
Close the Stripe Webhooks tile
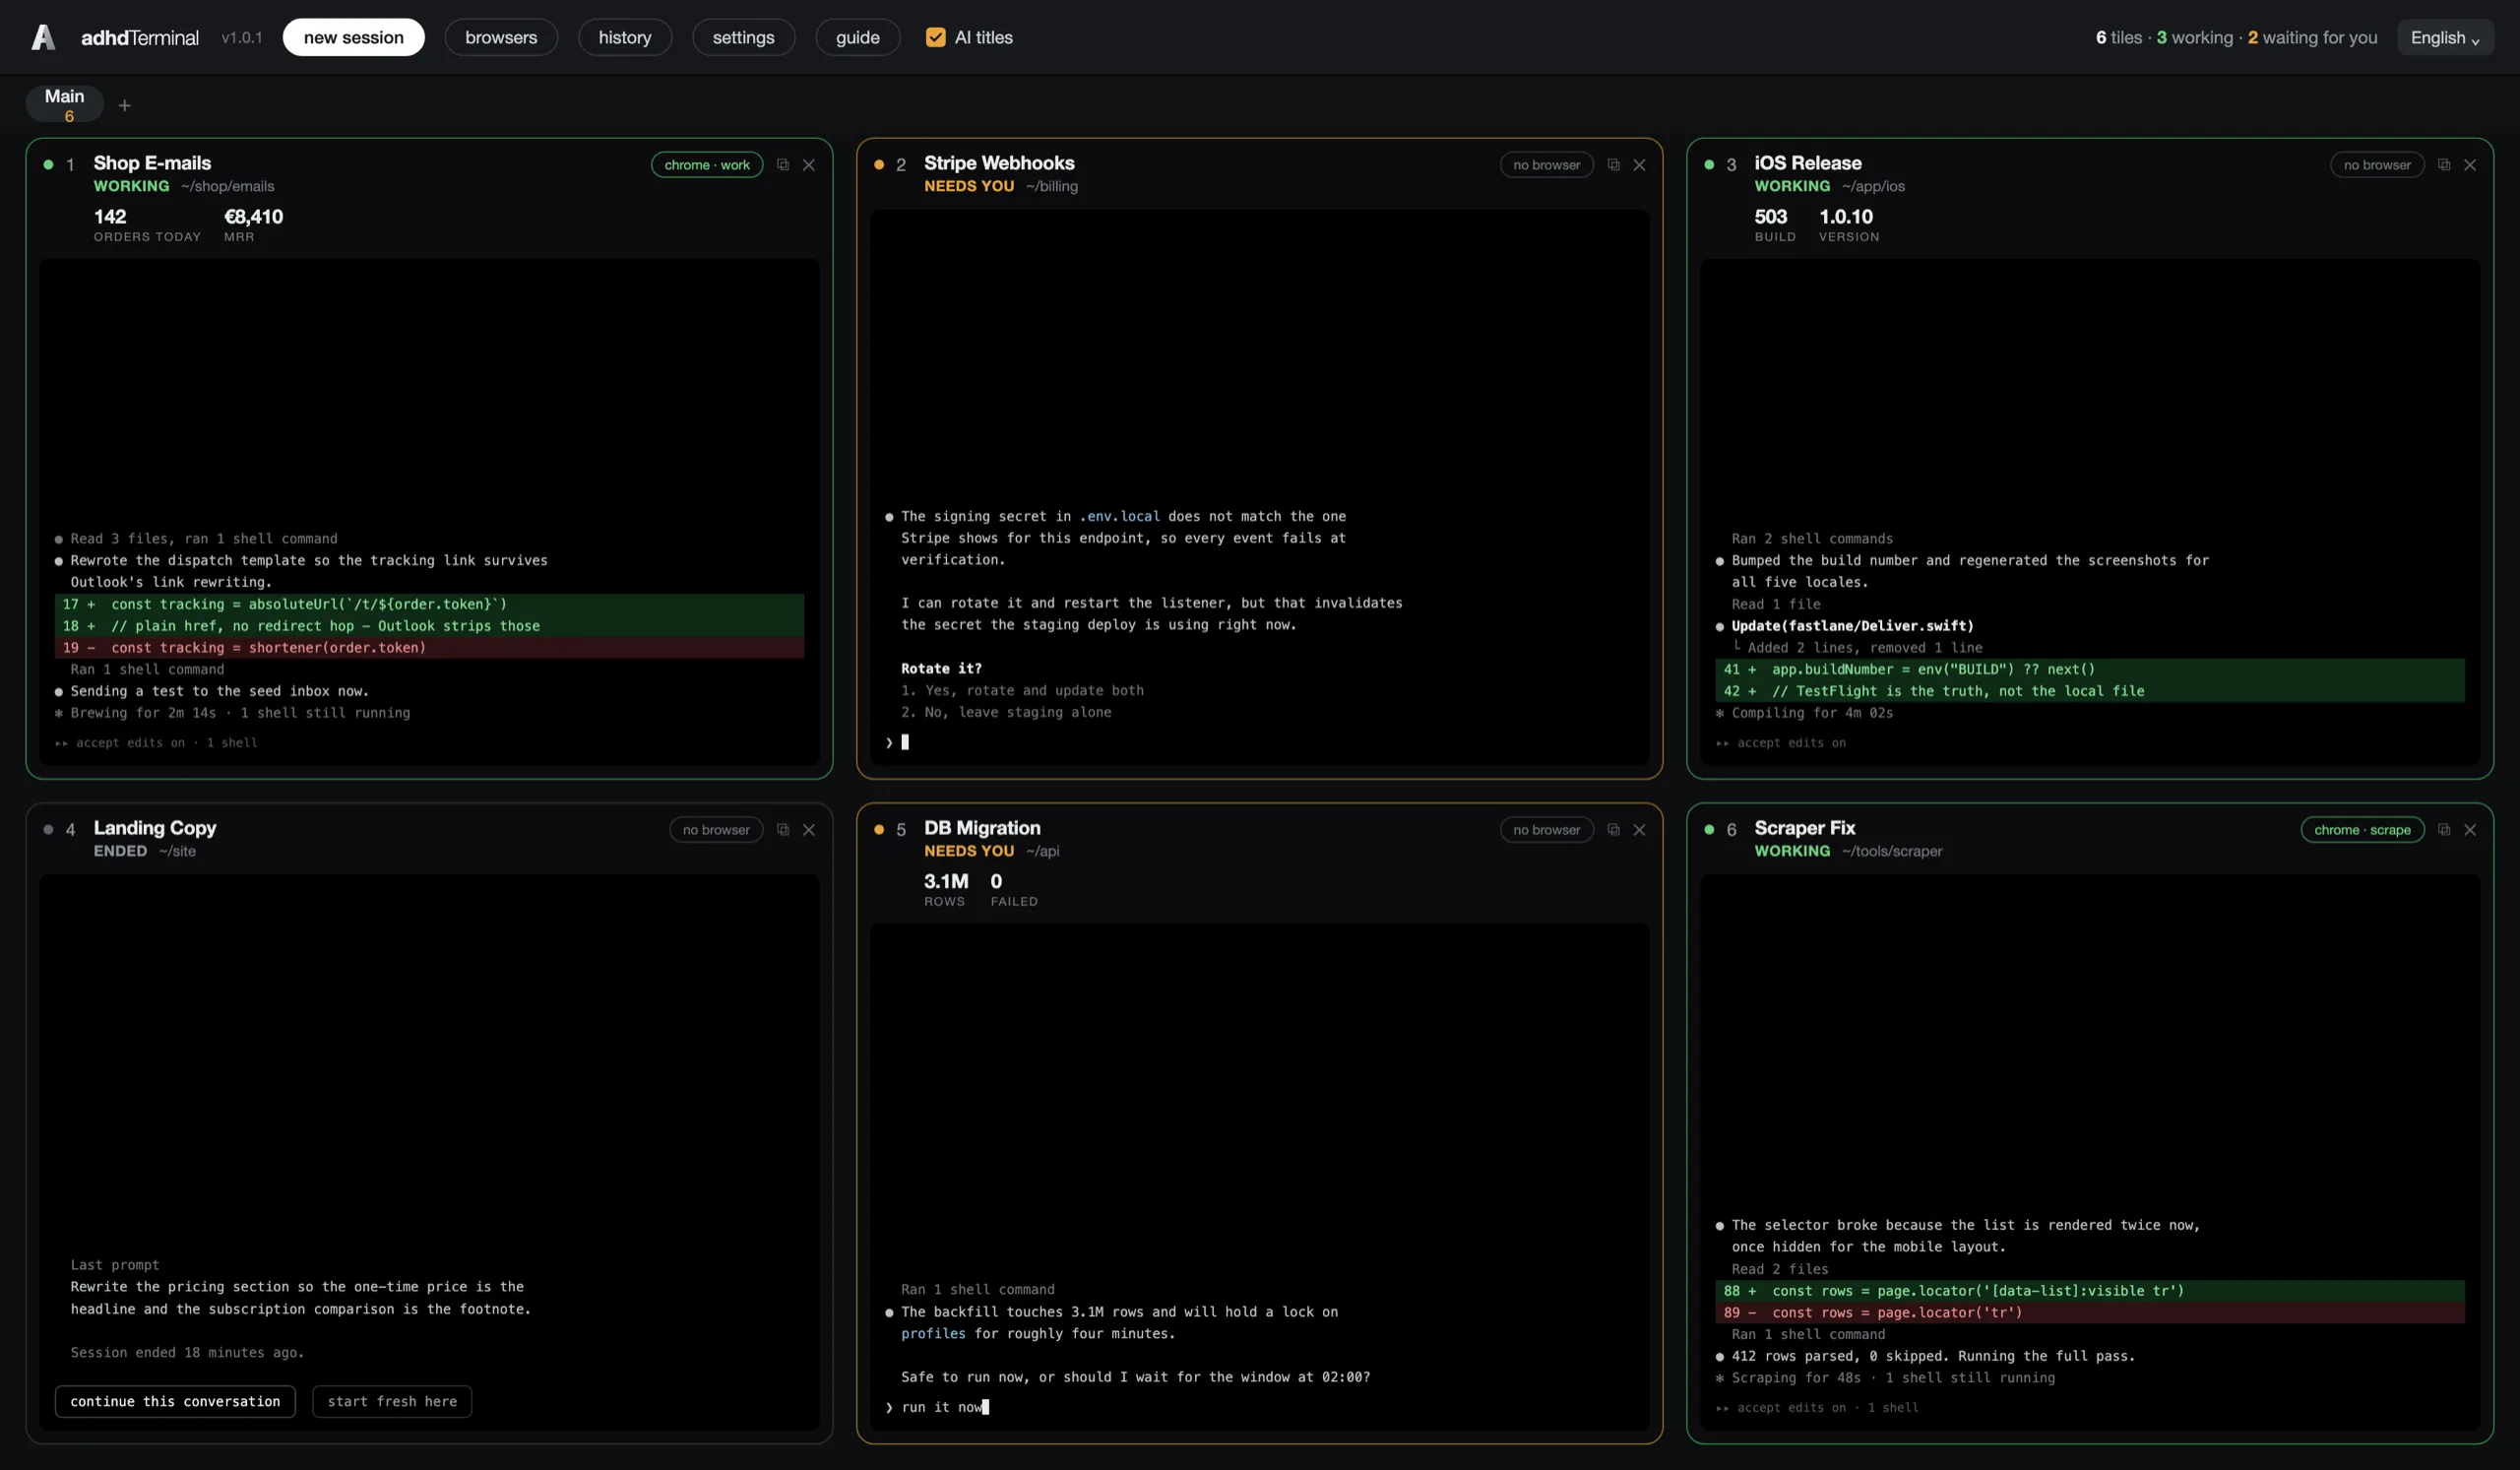point(1639,165)
